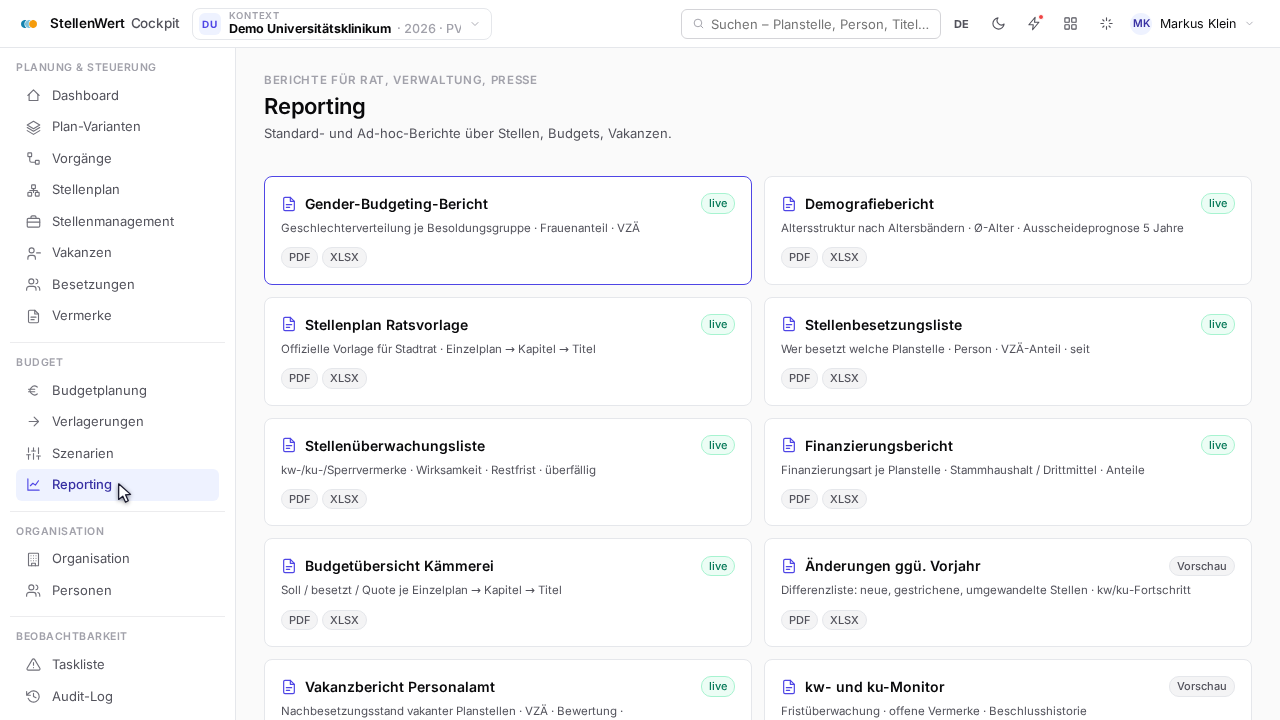Focus the Suchen search field
This screenshot has width=1280, height=720.
811,24
